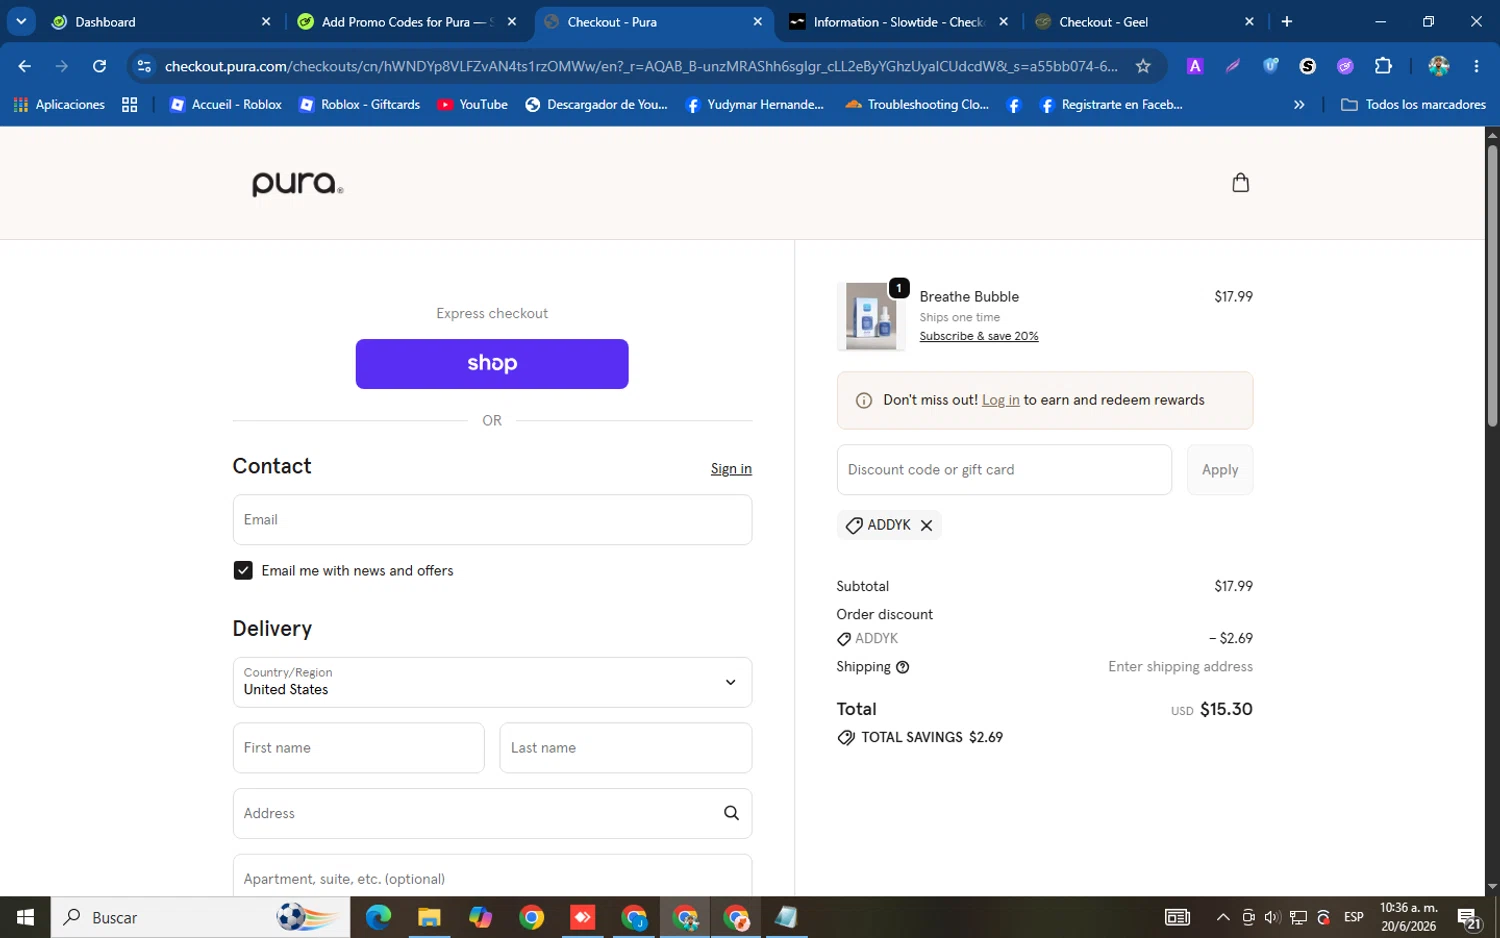This screenshot has width=1500, height=938.
Task: Click the Pura logo
Action: coord(297,183)
